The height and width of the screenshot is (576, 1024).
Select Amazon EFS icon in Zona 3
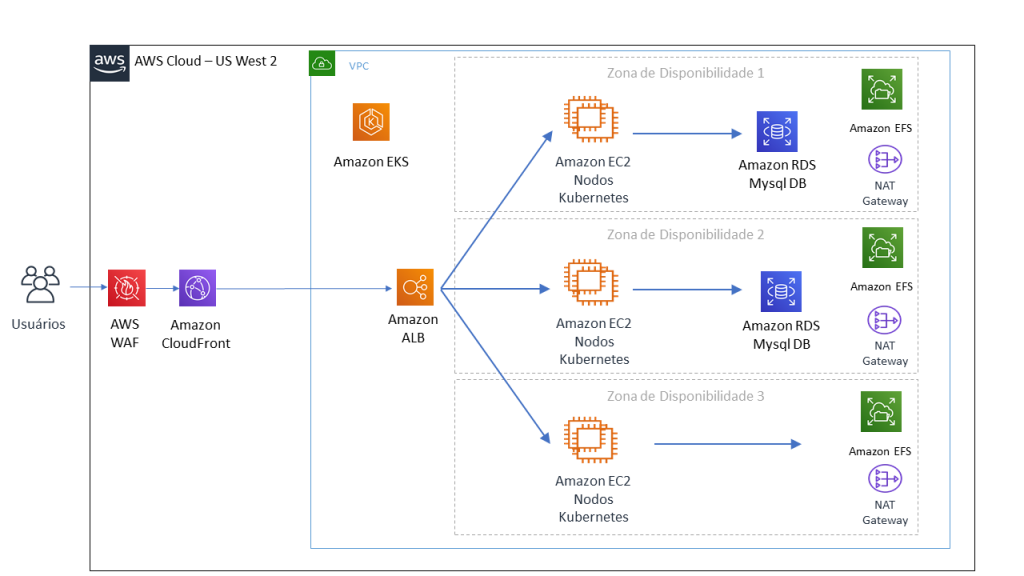point(881,411)
